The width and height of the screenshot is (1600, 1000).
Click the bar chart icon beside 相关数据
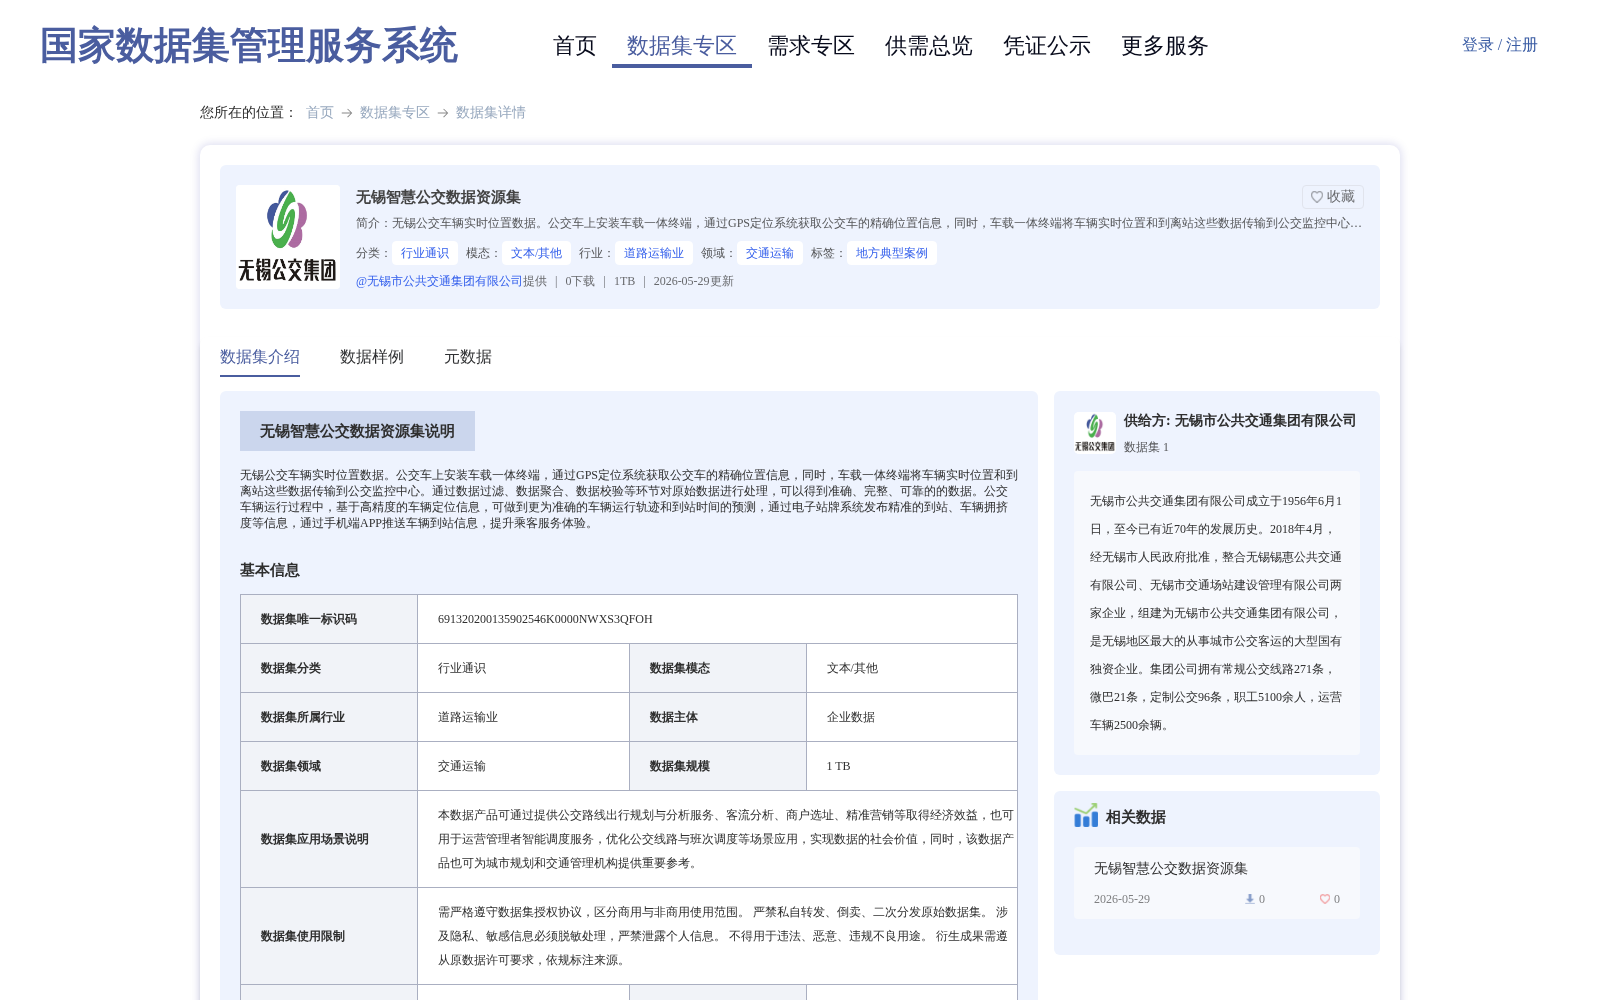point(1086,816)
